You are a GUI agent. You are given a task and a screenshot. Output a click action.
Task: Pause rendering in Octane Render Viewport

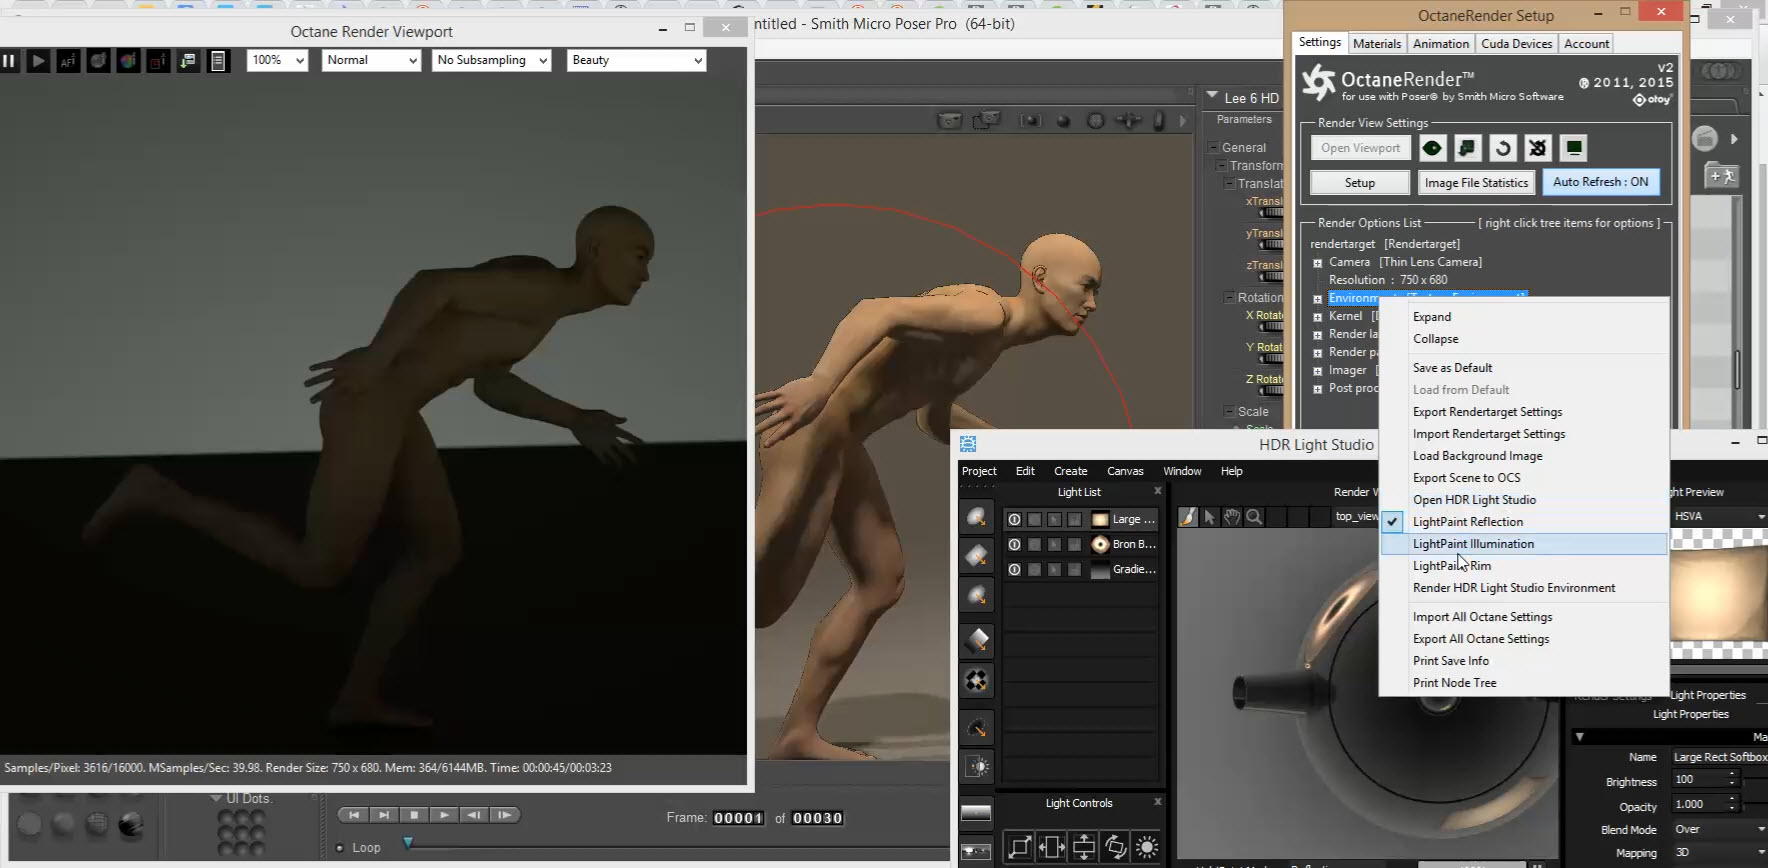click(x=9, y=61)
